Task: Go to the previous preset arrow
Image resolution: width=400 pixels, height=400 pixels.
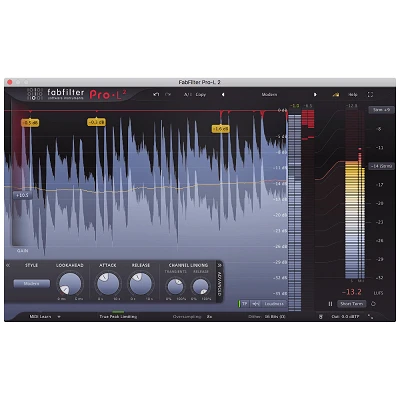Action: pos(223,95)
